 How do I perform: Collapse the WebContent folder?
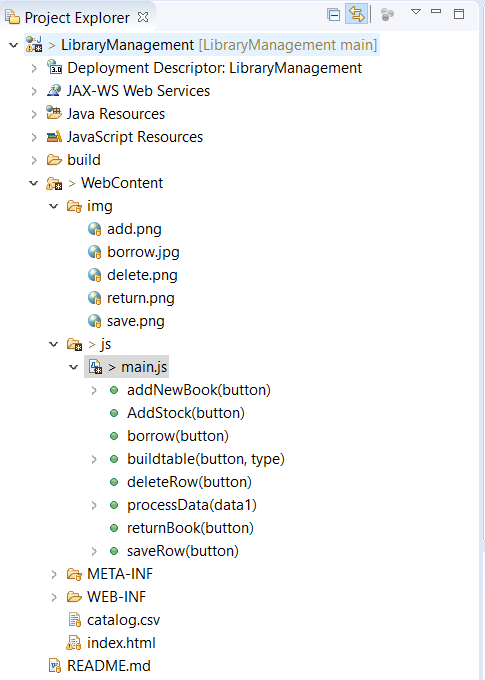click(x=33, y=183)
